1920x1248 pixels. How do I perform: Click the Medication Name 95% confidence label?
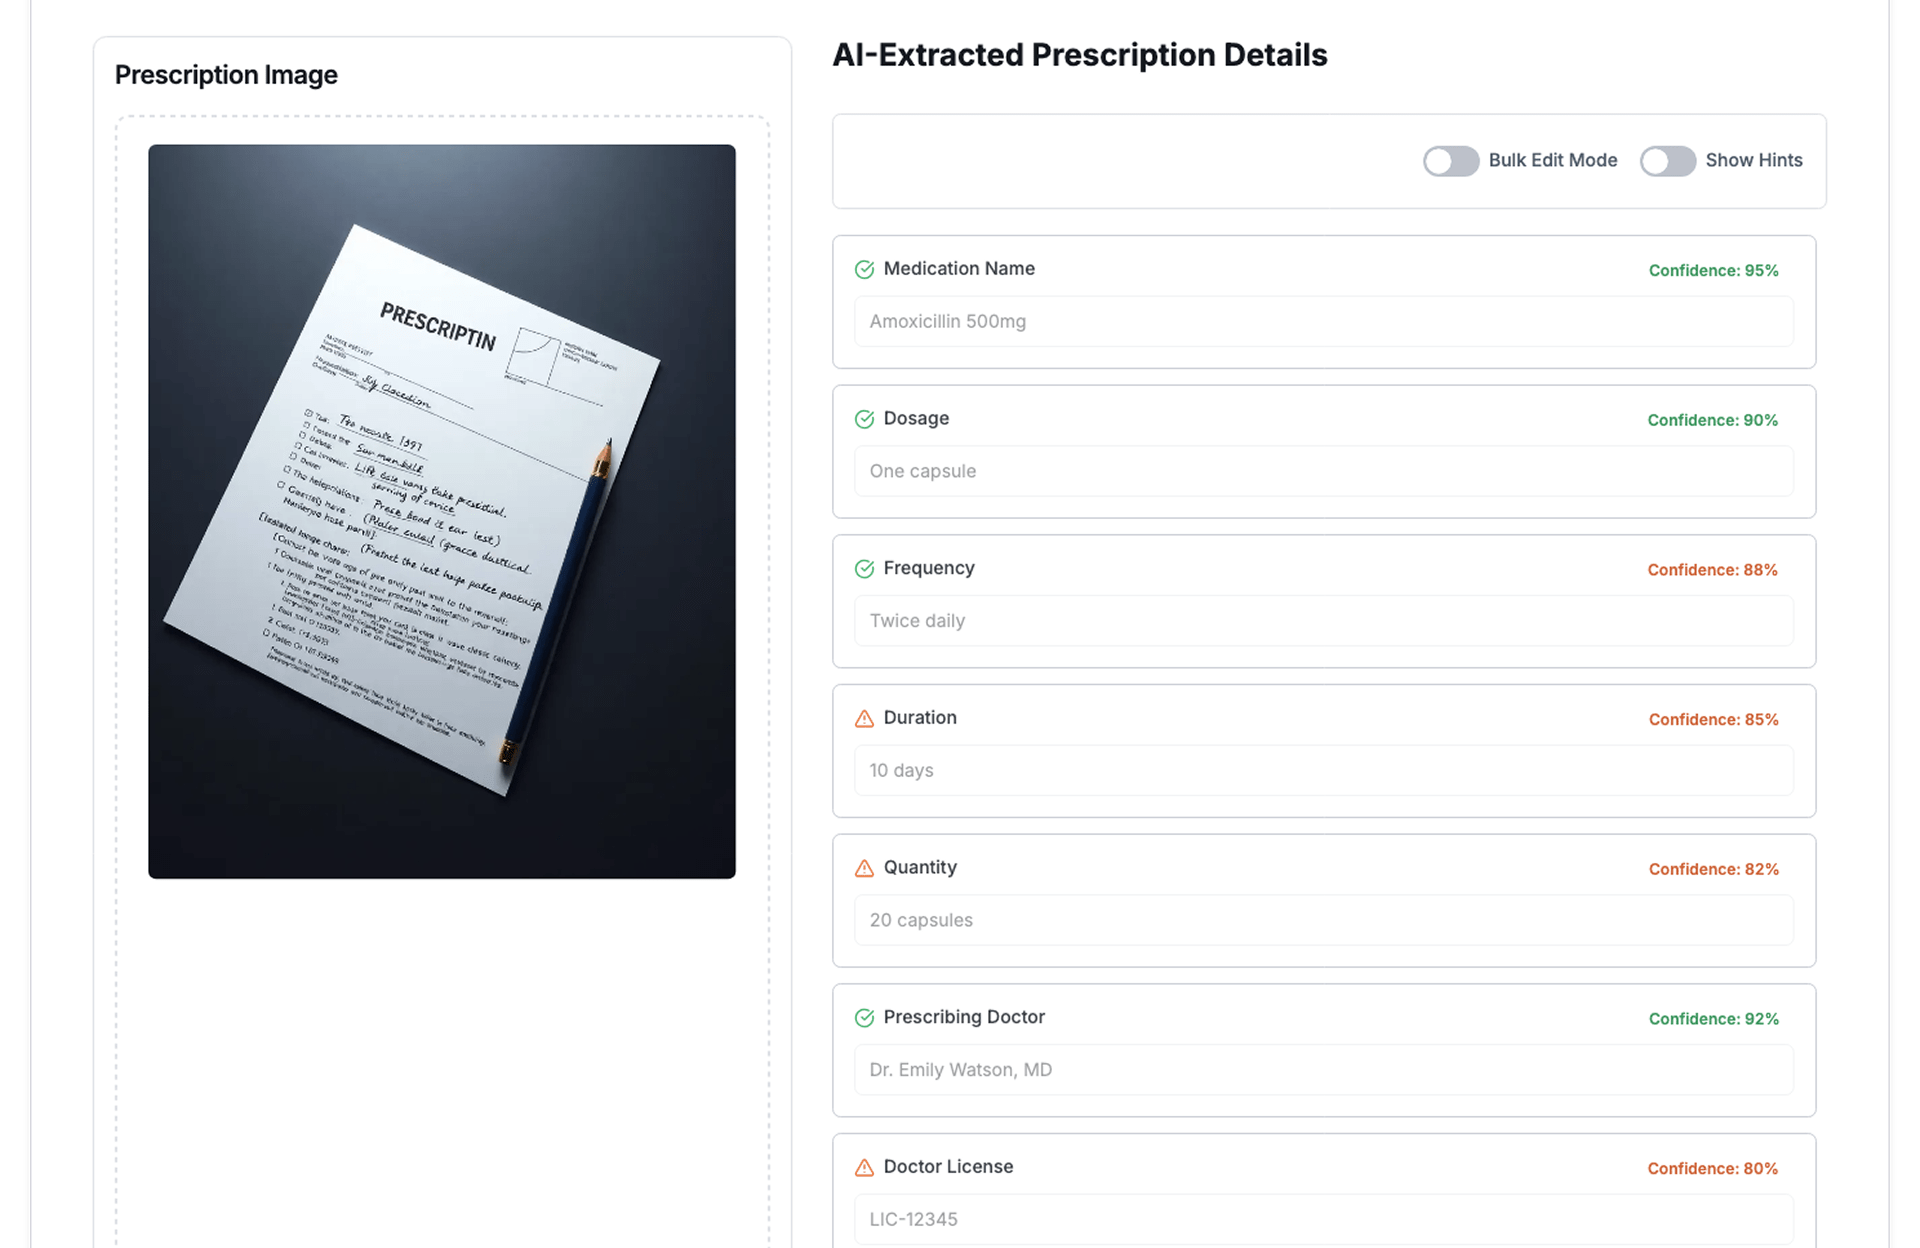pos(1713,271)
